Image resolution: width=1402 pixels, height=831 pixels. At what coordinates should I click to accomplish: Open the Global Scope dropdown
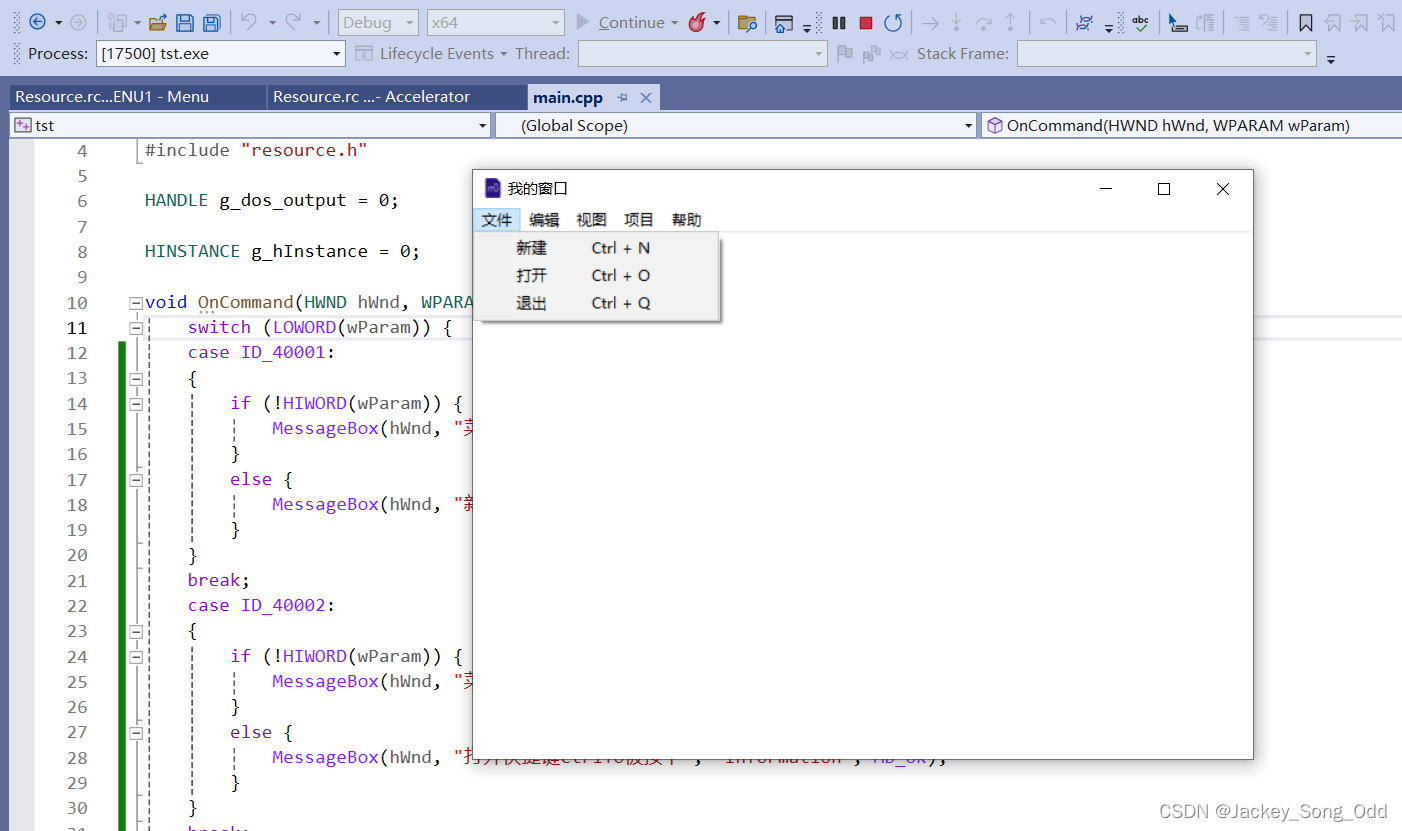click(735, 125)
